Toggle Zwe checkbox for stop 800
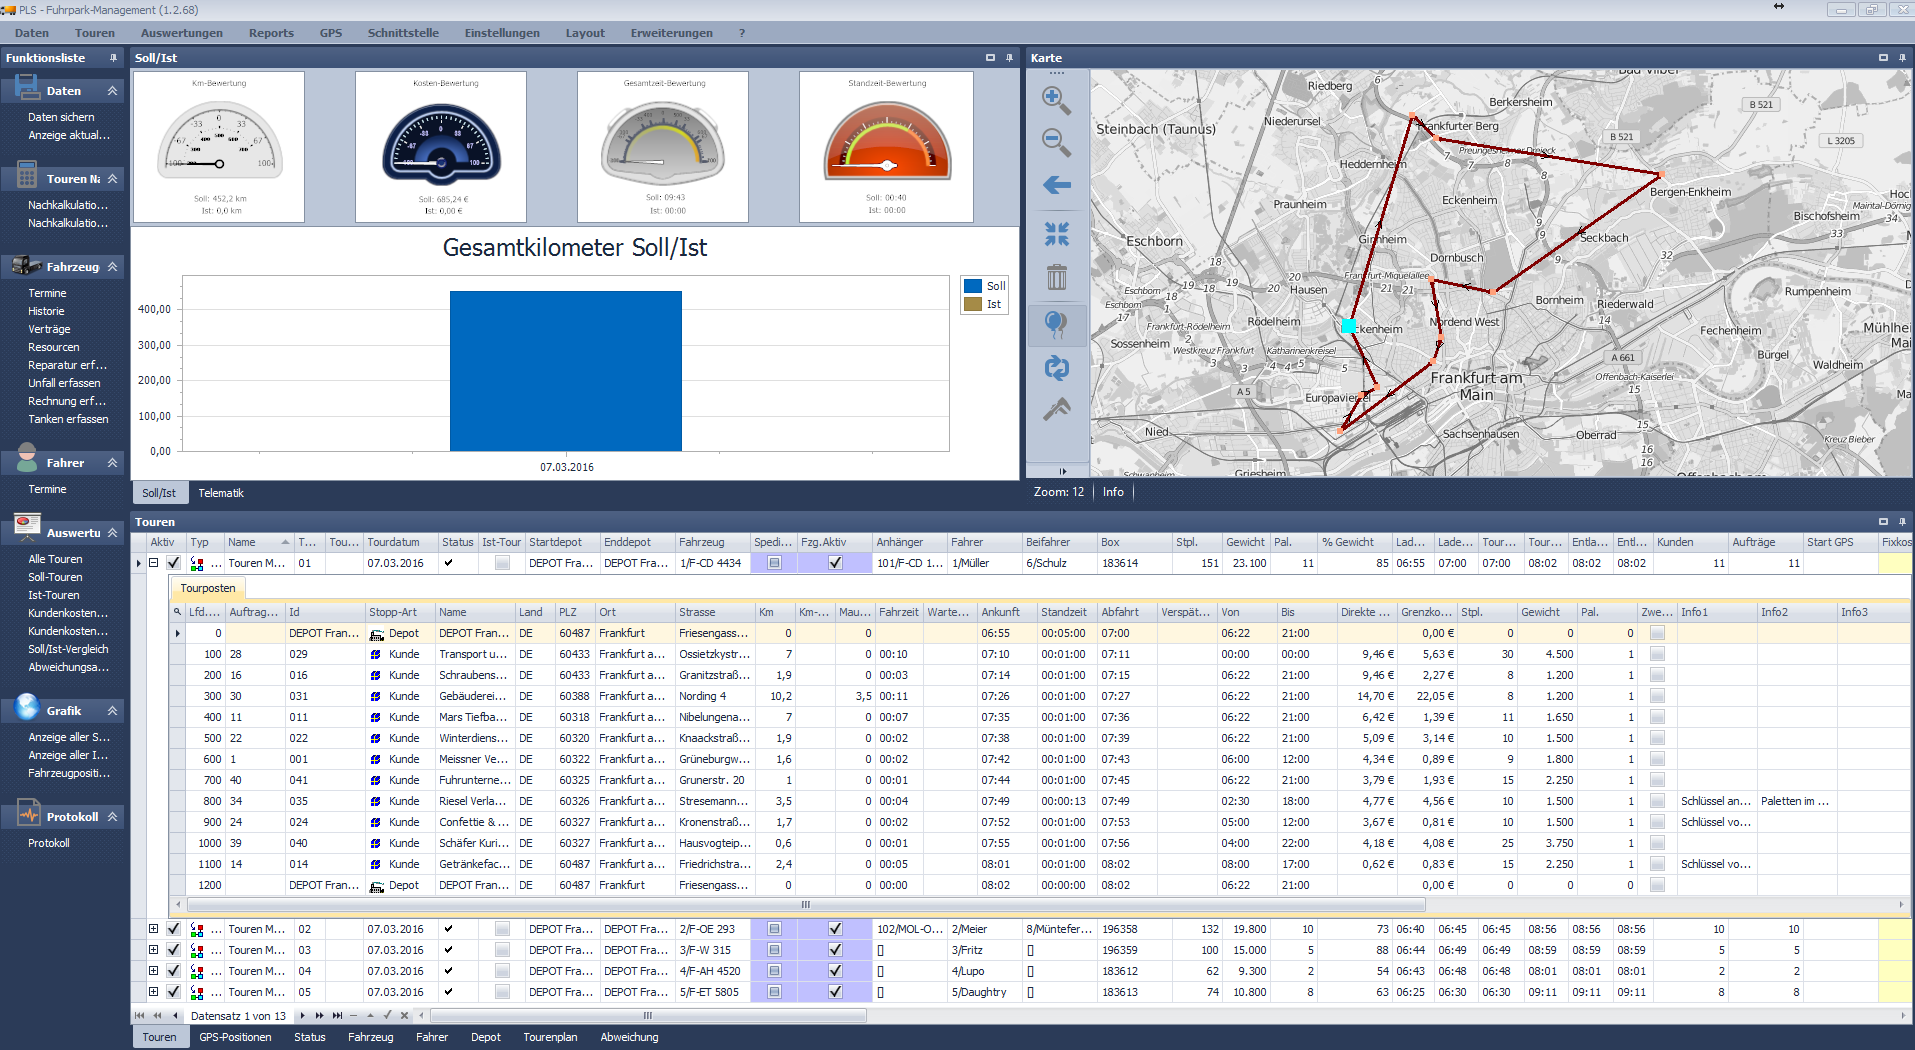Screen dimensions: 1915x1050 tap(1657, 801)
